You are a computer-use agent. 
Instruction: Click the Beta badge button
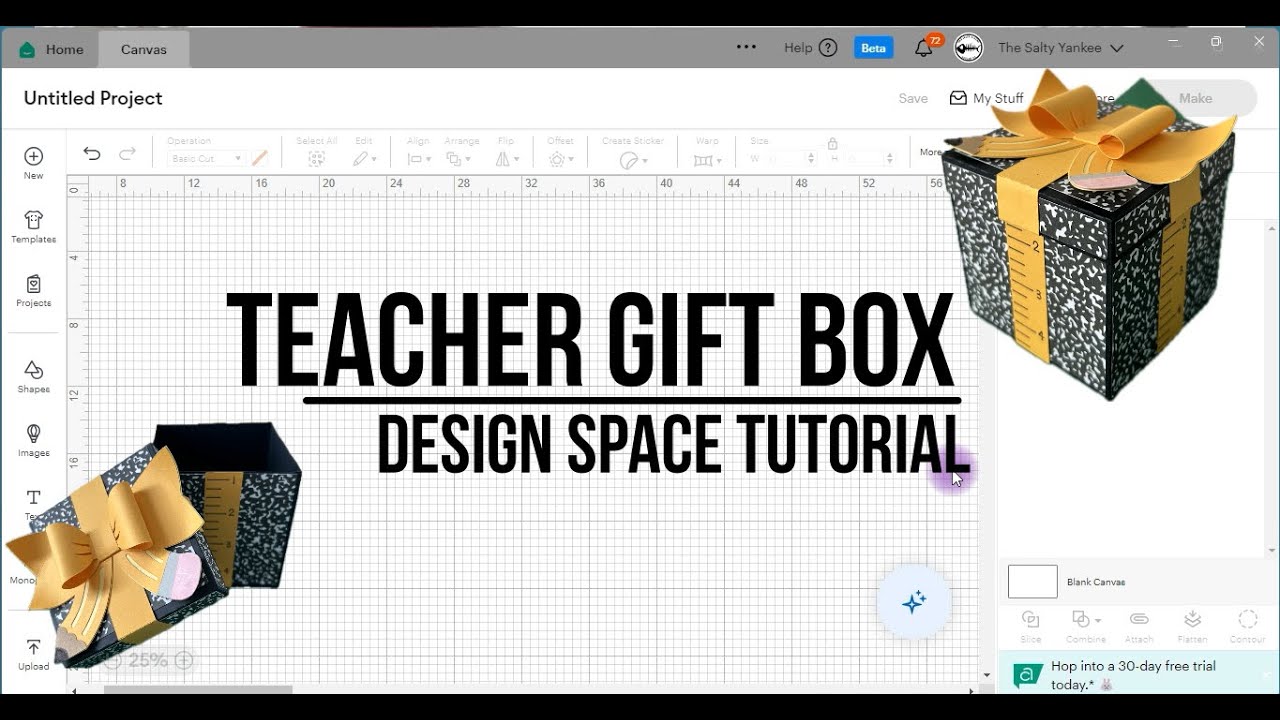pyautogui.click(x=874, y=48)
